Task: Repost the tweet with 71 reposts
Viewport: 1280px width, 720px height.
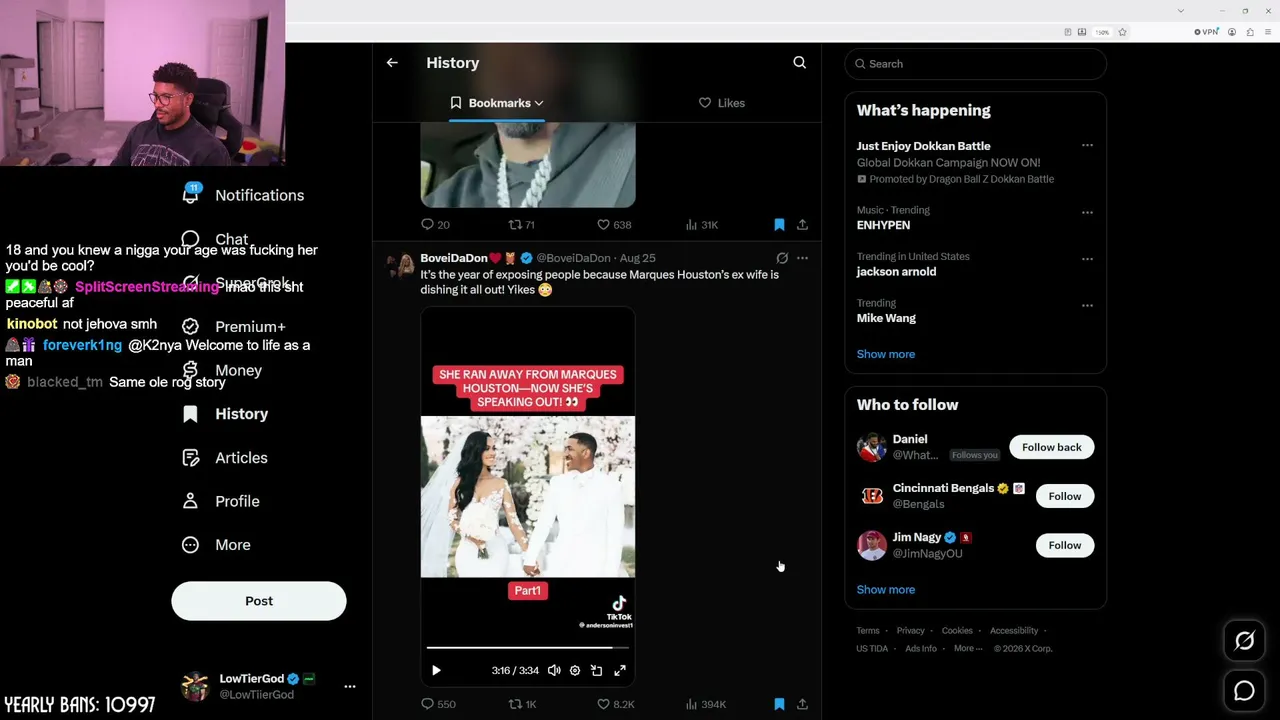Action: [522, 225]
